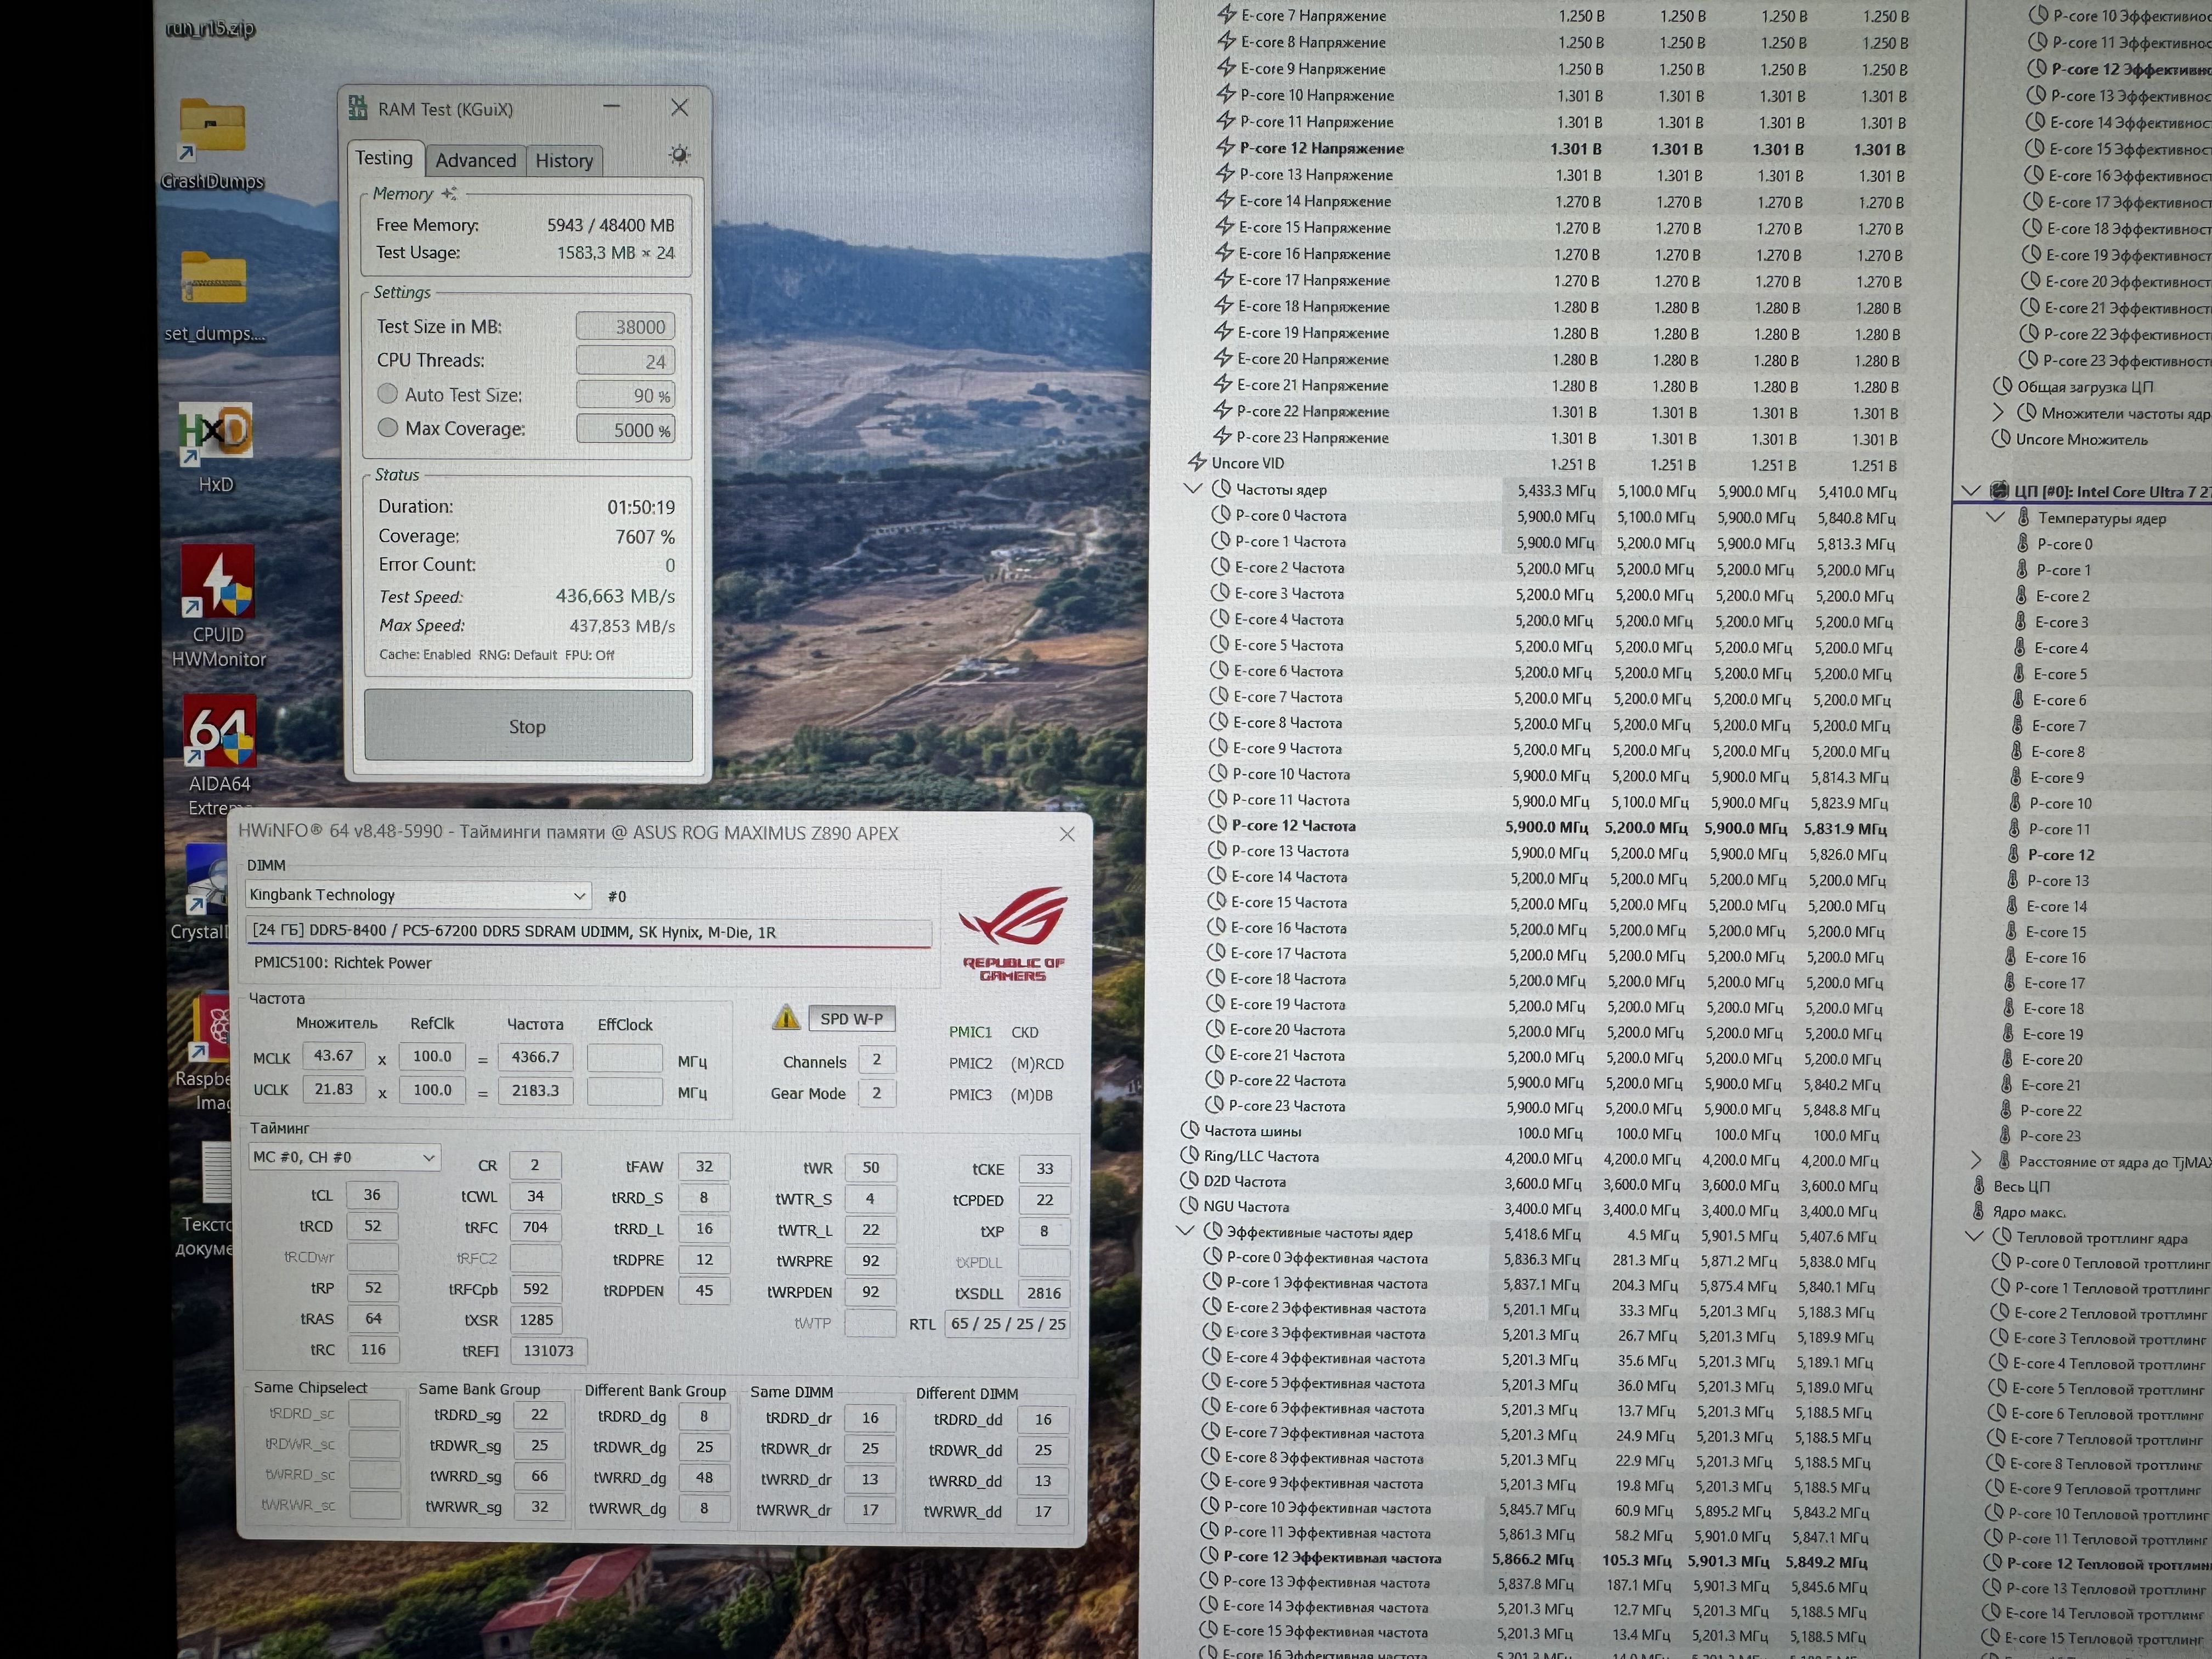2212x1659 pixels.
Task: Click the thermometer icon of P-core 0 temperature
Action: pos(2022,544)
